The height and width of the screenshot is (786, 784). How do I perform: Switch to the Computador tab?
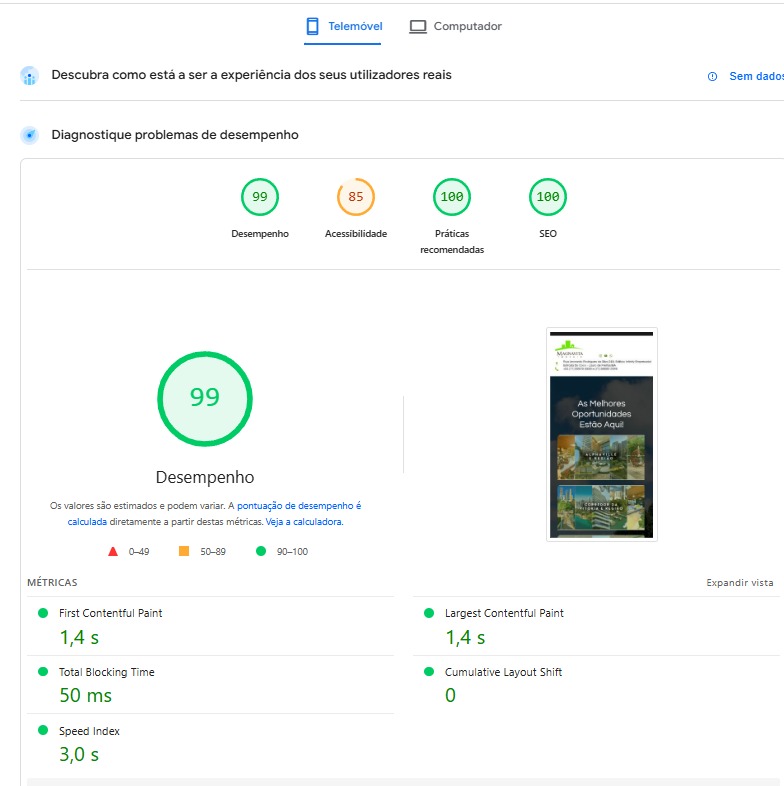467,26
